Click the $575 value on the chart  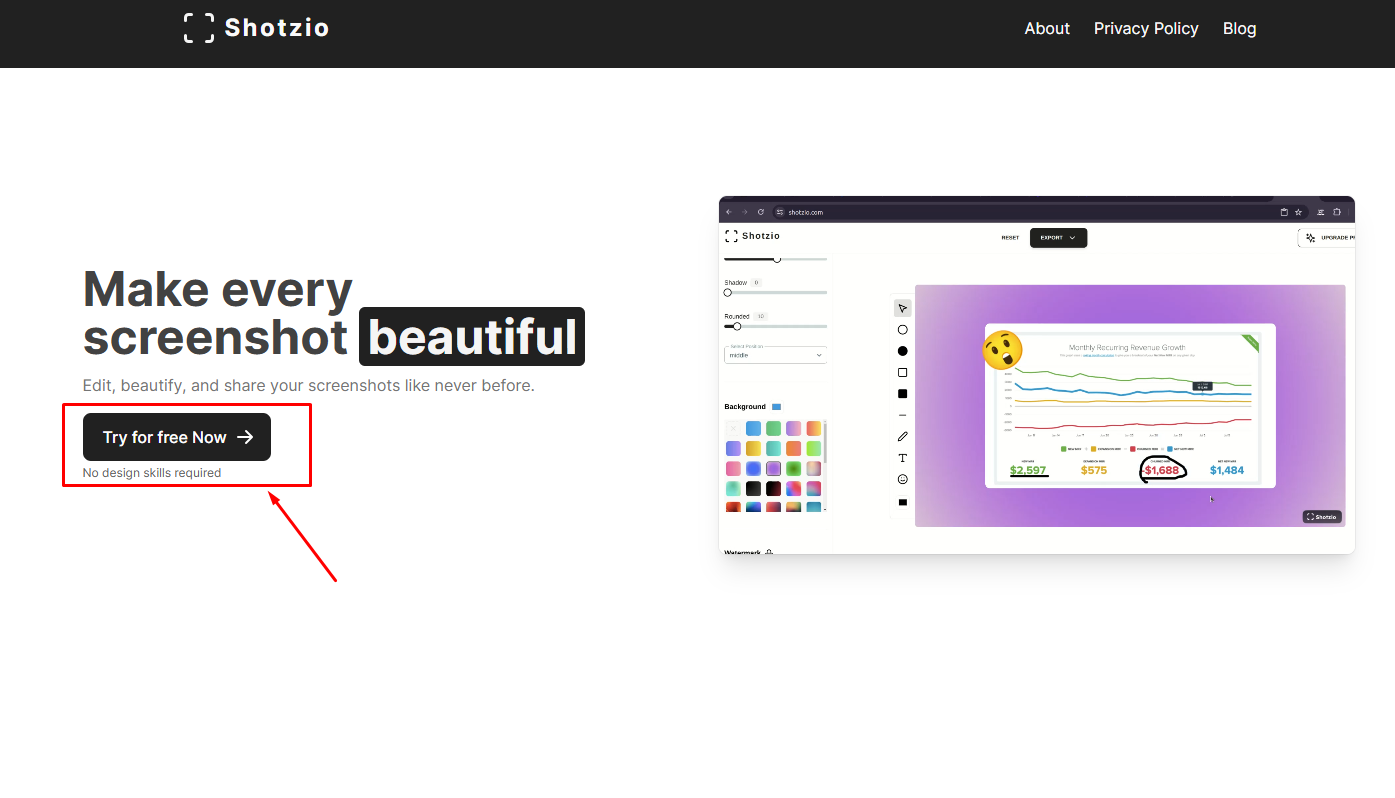tap(1094, 470)
